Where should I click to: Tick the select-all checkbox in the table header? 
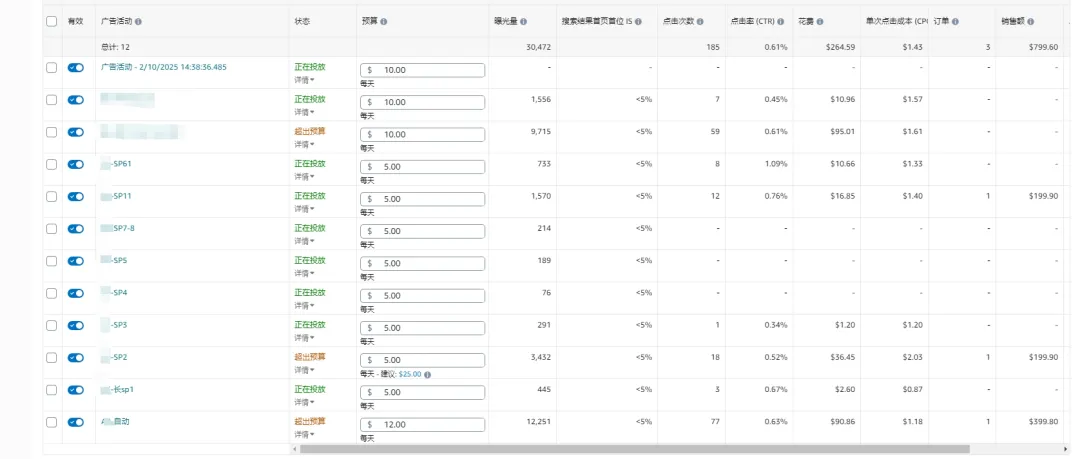[52, 21]
